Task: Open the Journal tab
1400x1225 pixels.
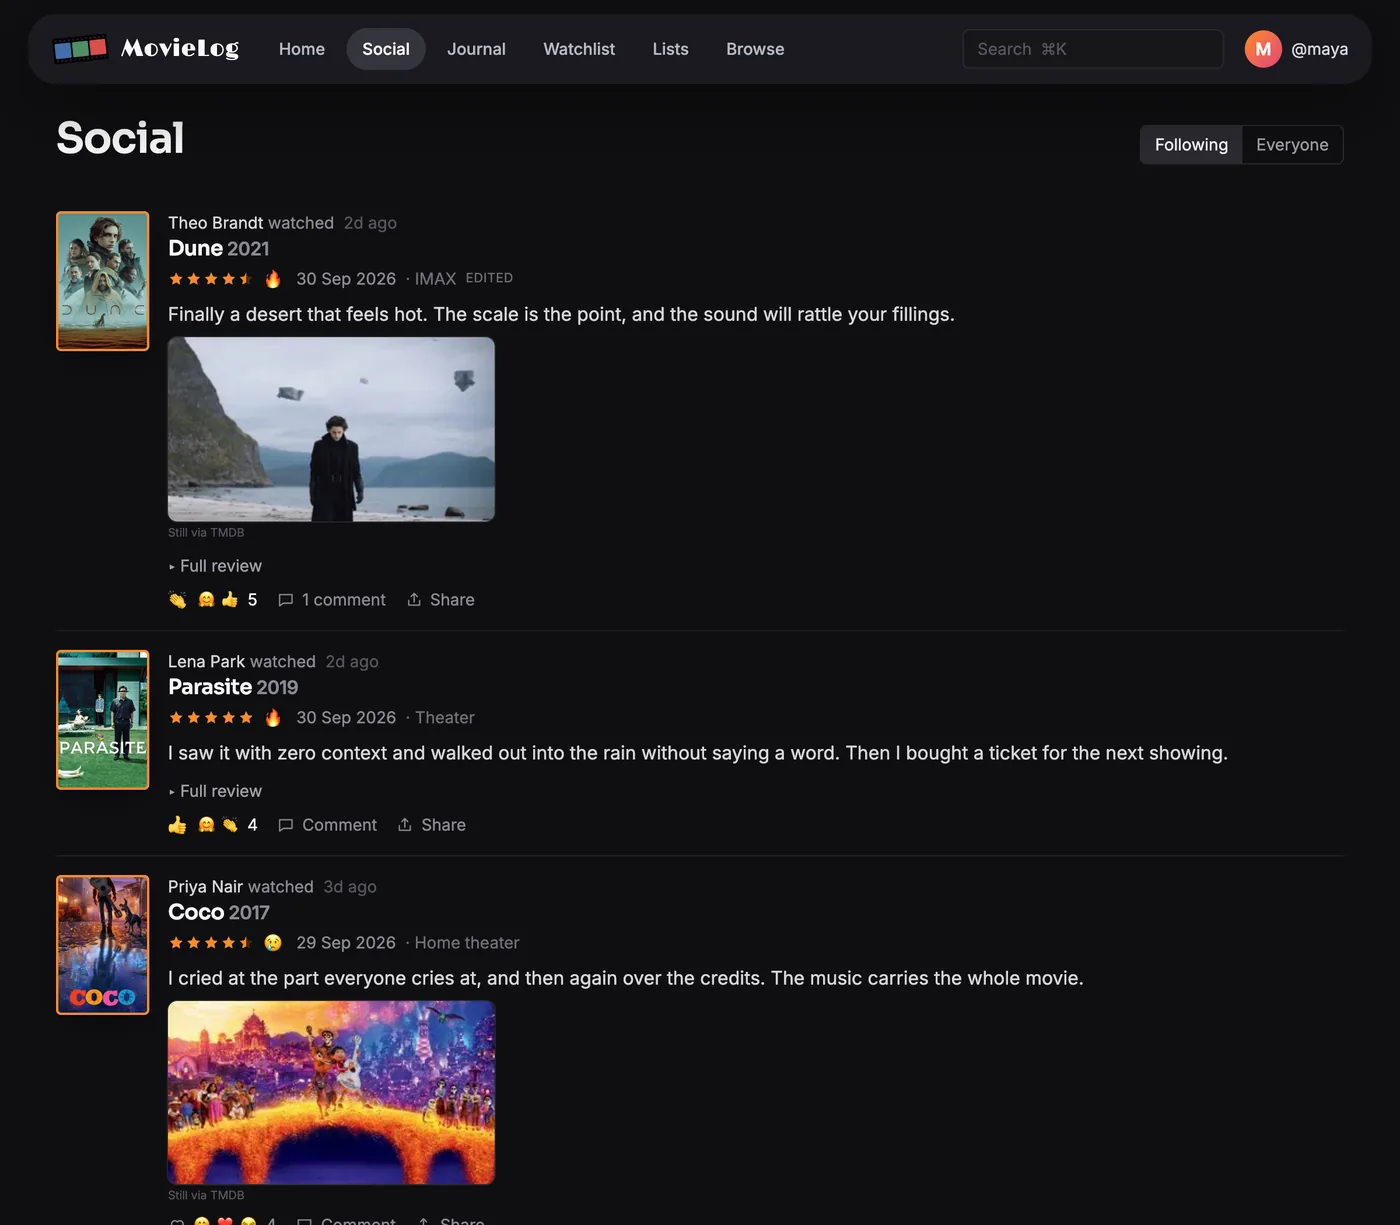Action: pos(476,49)
